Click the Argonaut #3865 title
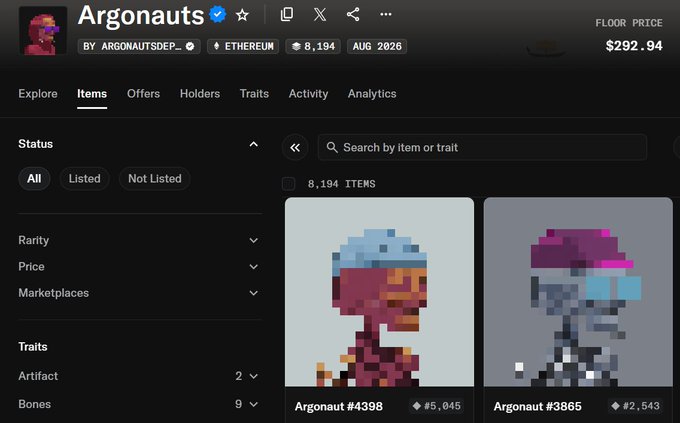680x423 pixels. pos(537,407)
